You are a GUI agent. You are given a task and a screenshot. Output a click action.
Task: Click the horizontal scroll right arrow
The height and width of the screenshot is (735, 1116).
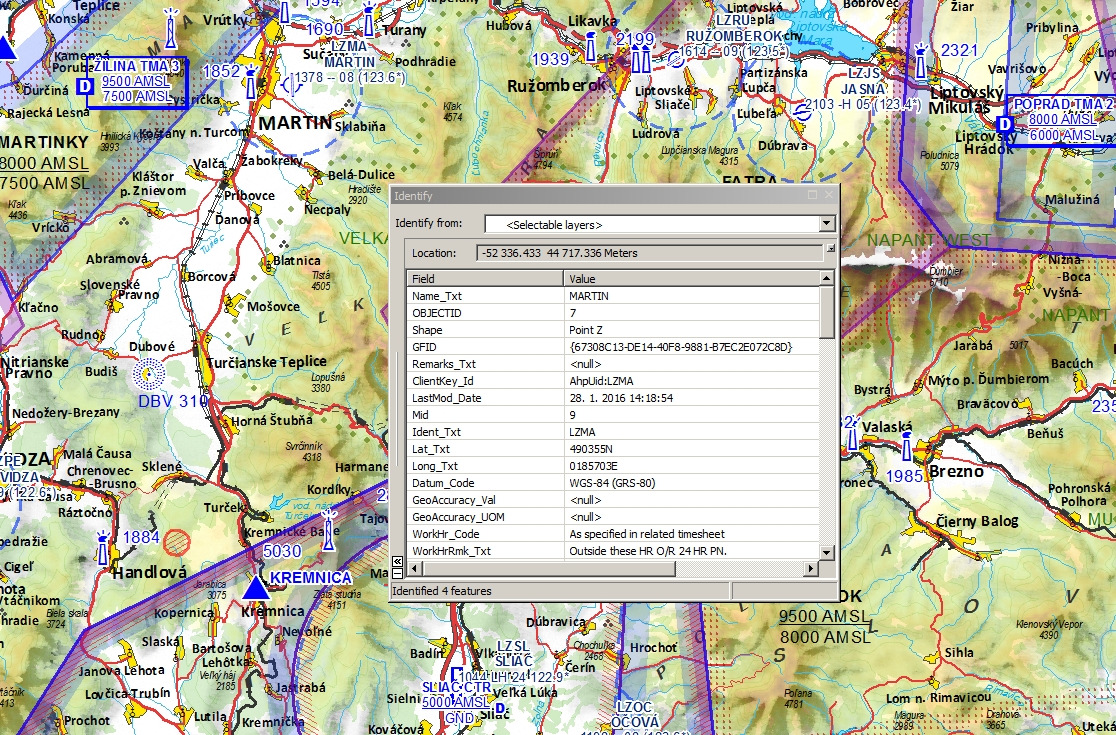point(811,568)
